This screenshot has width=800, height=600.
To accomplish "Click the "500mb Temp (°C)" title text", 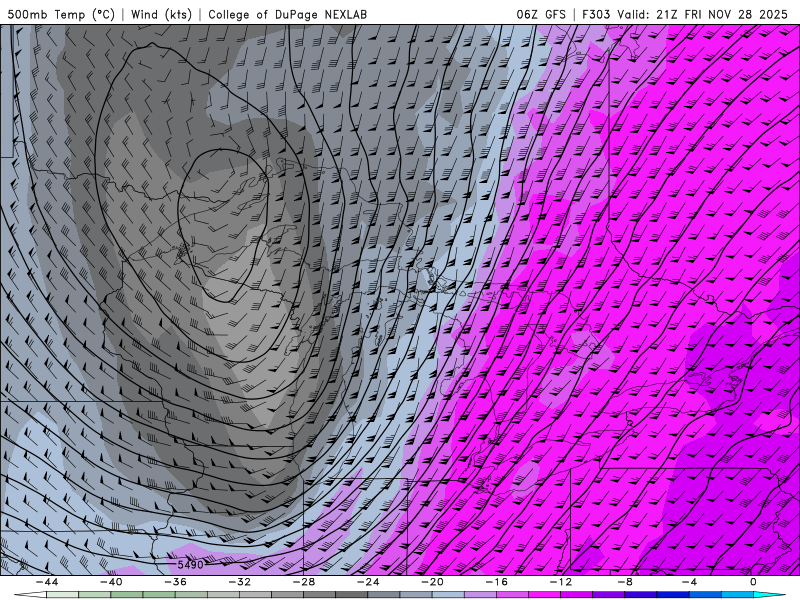I will coord(61,15).
